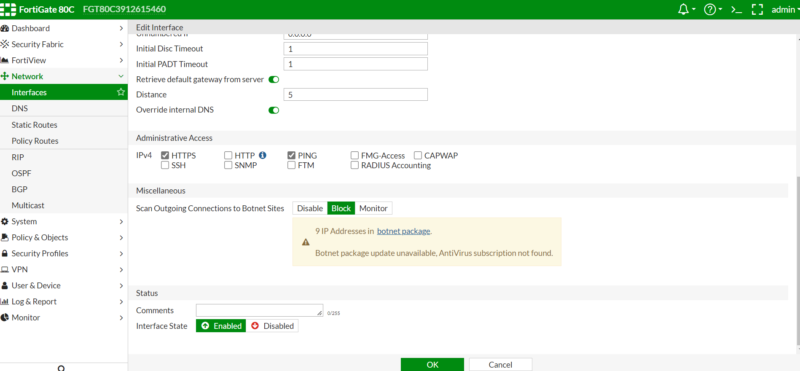
Task: Click the search magnifier icon in the sidebar
Action: point(61,368)
